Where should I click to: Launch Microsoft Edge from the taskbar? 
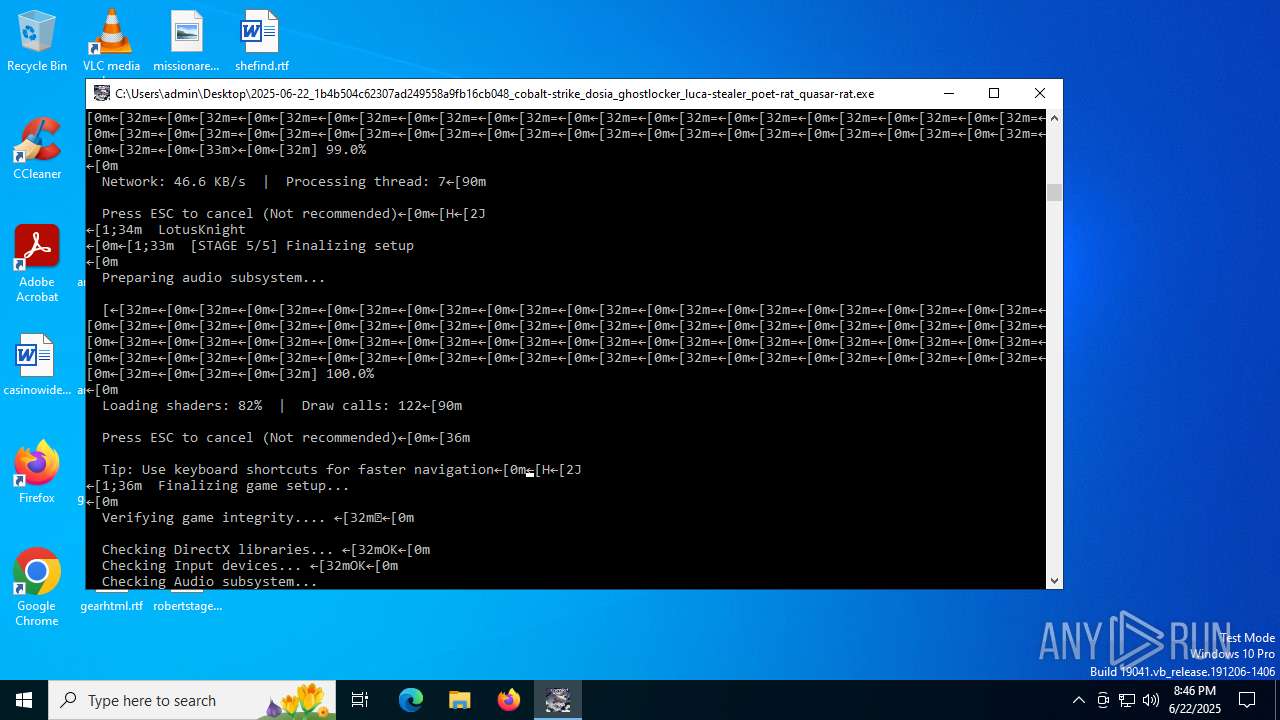pos(411,700)
